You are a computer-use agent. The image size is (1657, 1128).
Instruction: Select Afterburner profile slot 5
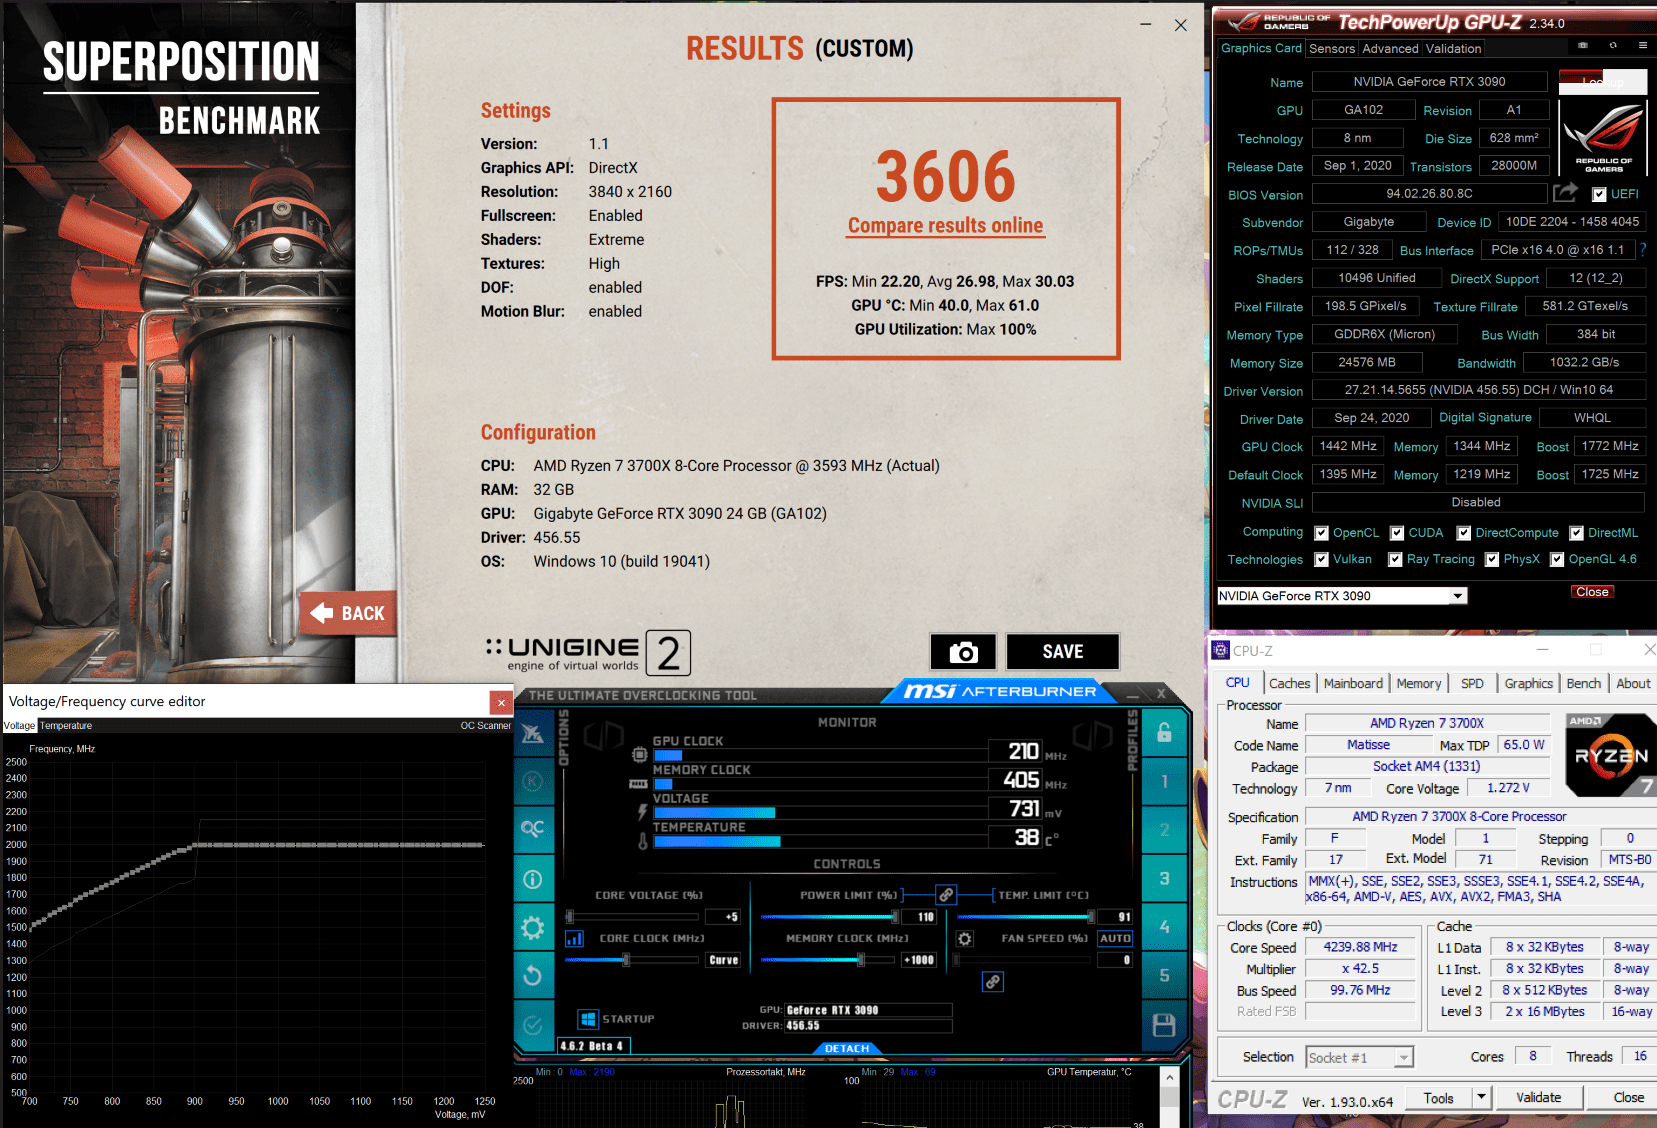pos(1164,976)
